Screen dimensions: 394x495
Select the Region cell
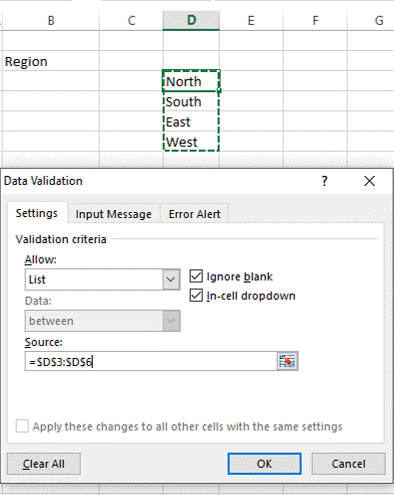click(x=51, y=61)
